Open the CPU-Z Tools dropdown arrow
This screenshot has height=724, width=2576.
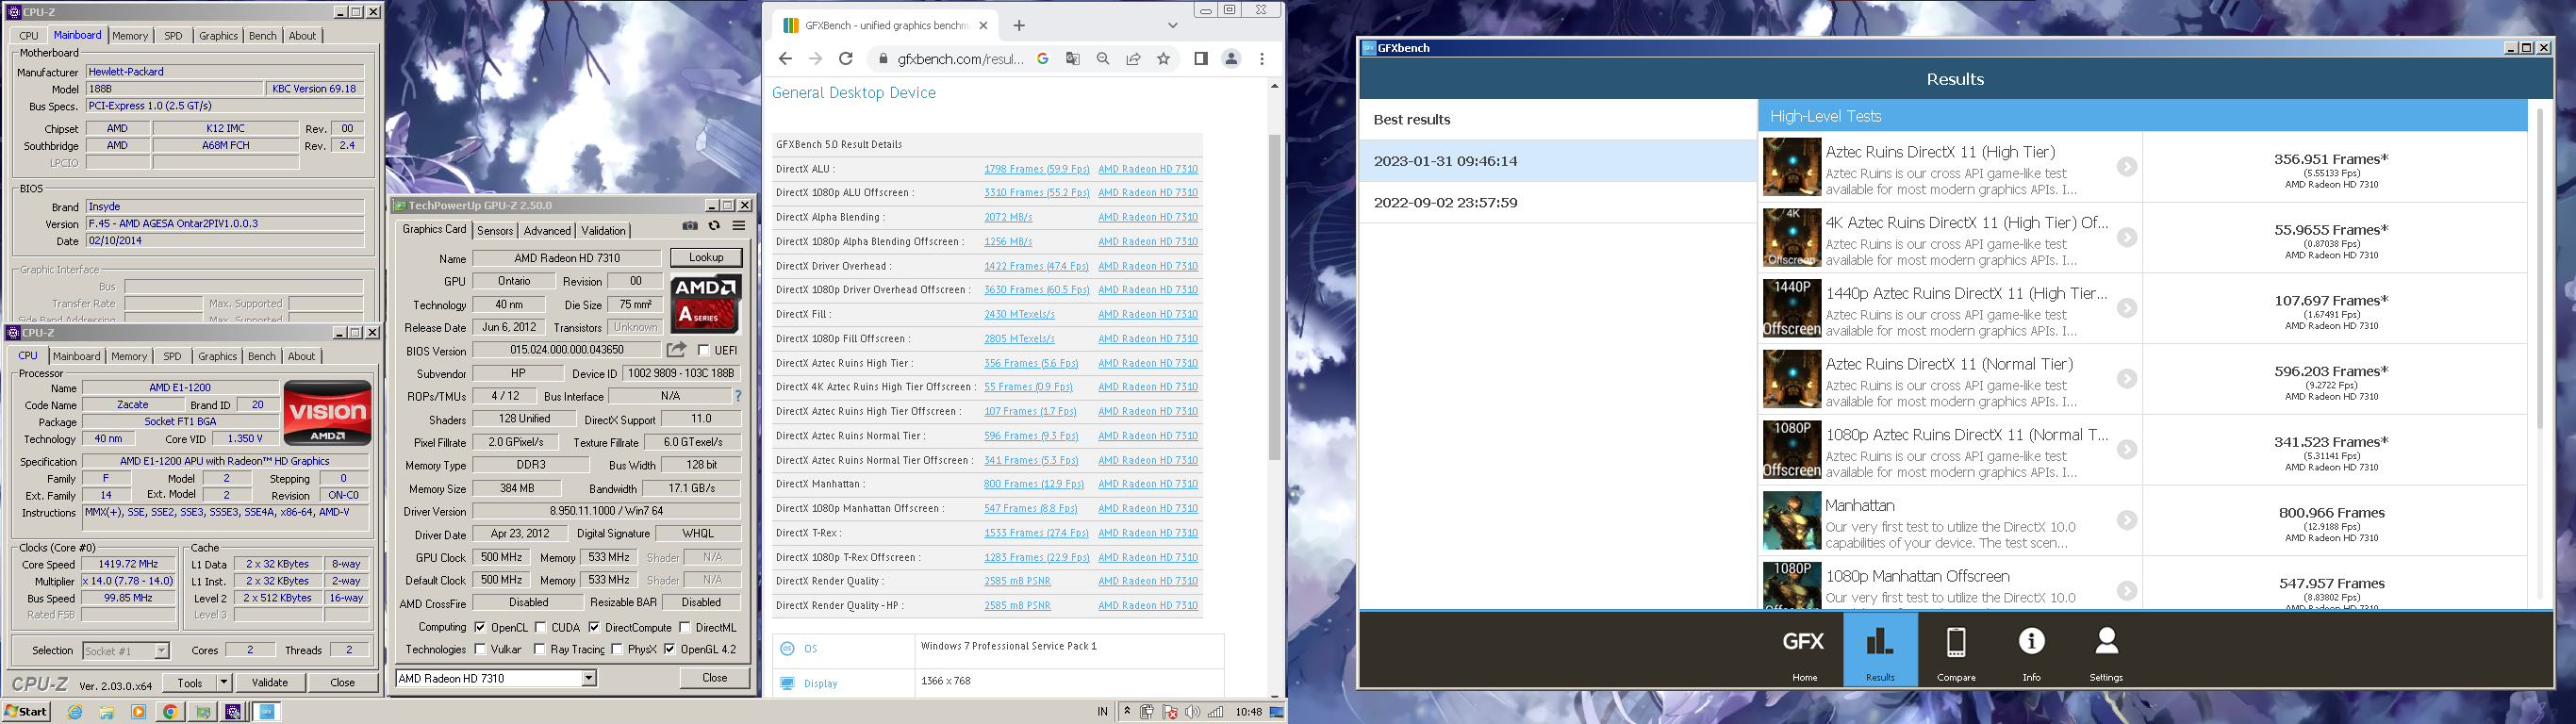click(x=224, y=683)
